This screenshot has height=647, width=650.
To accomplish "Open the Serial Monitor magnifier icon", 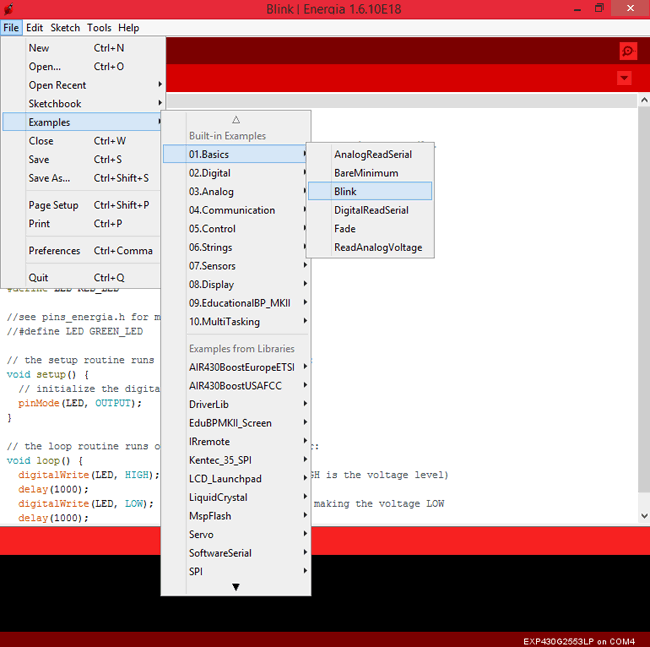I will (x=627, y=51).
